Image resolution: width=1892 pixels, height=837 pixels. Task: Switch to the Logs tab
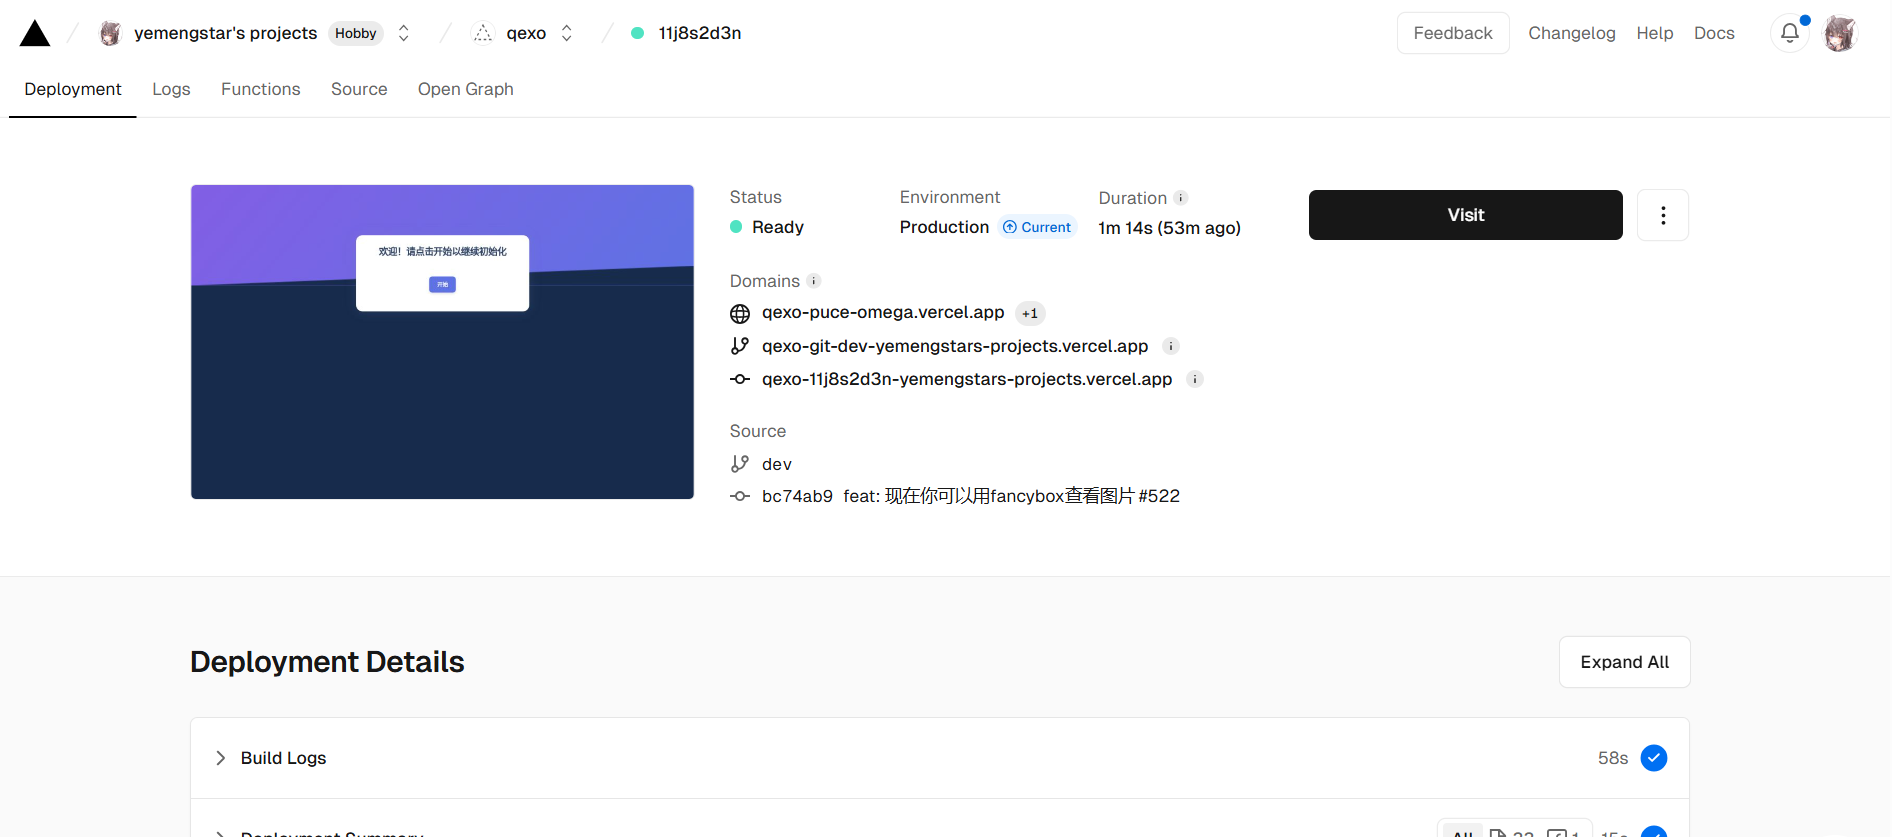pos(171,89)
